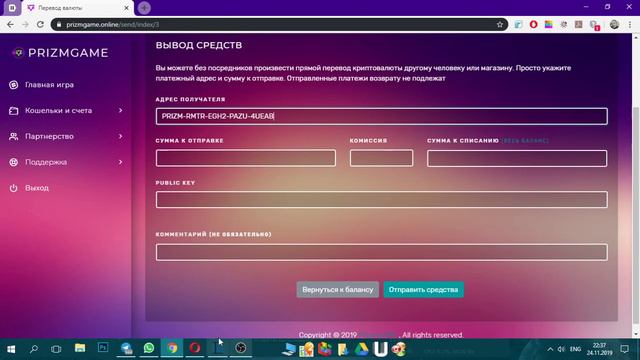Open the white U application icon on the taskbar
Viewport: 640px width, 360px height.
(x=380, y=349)
